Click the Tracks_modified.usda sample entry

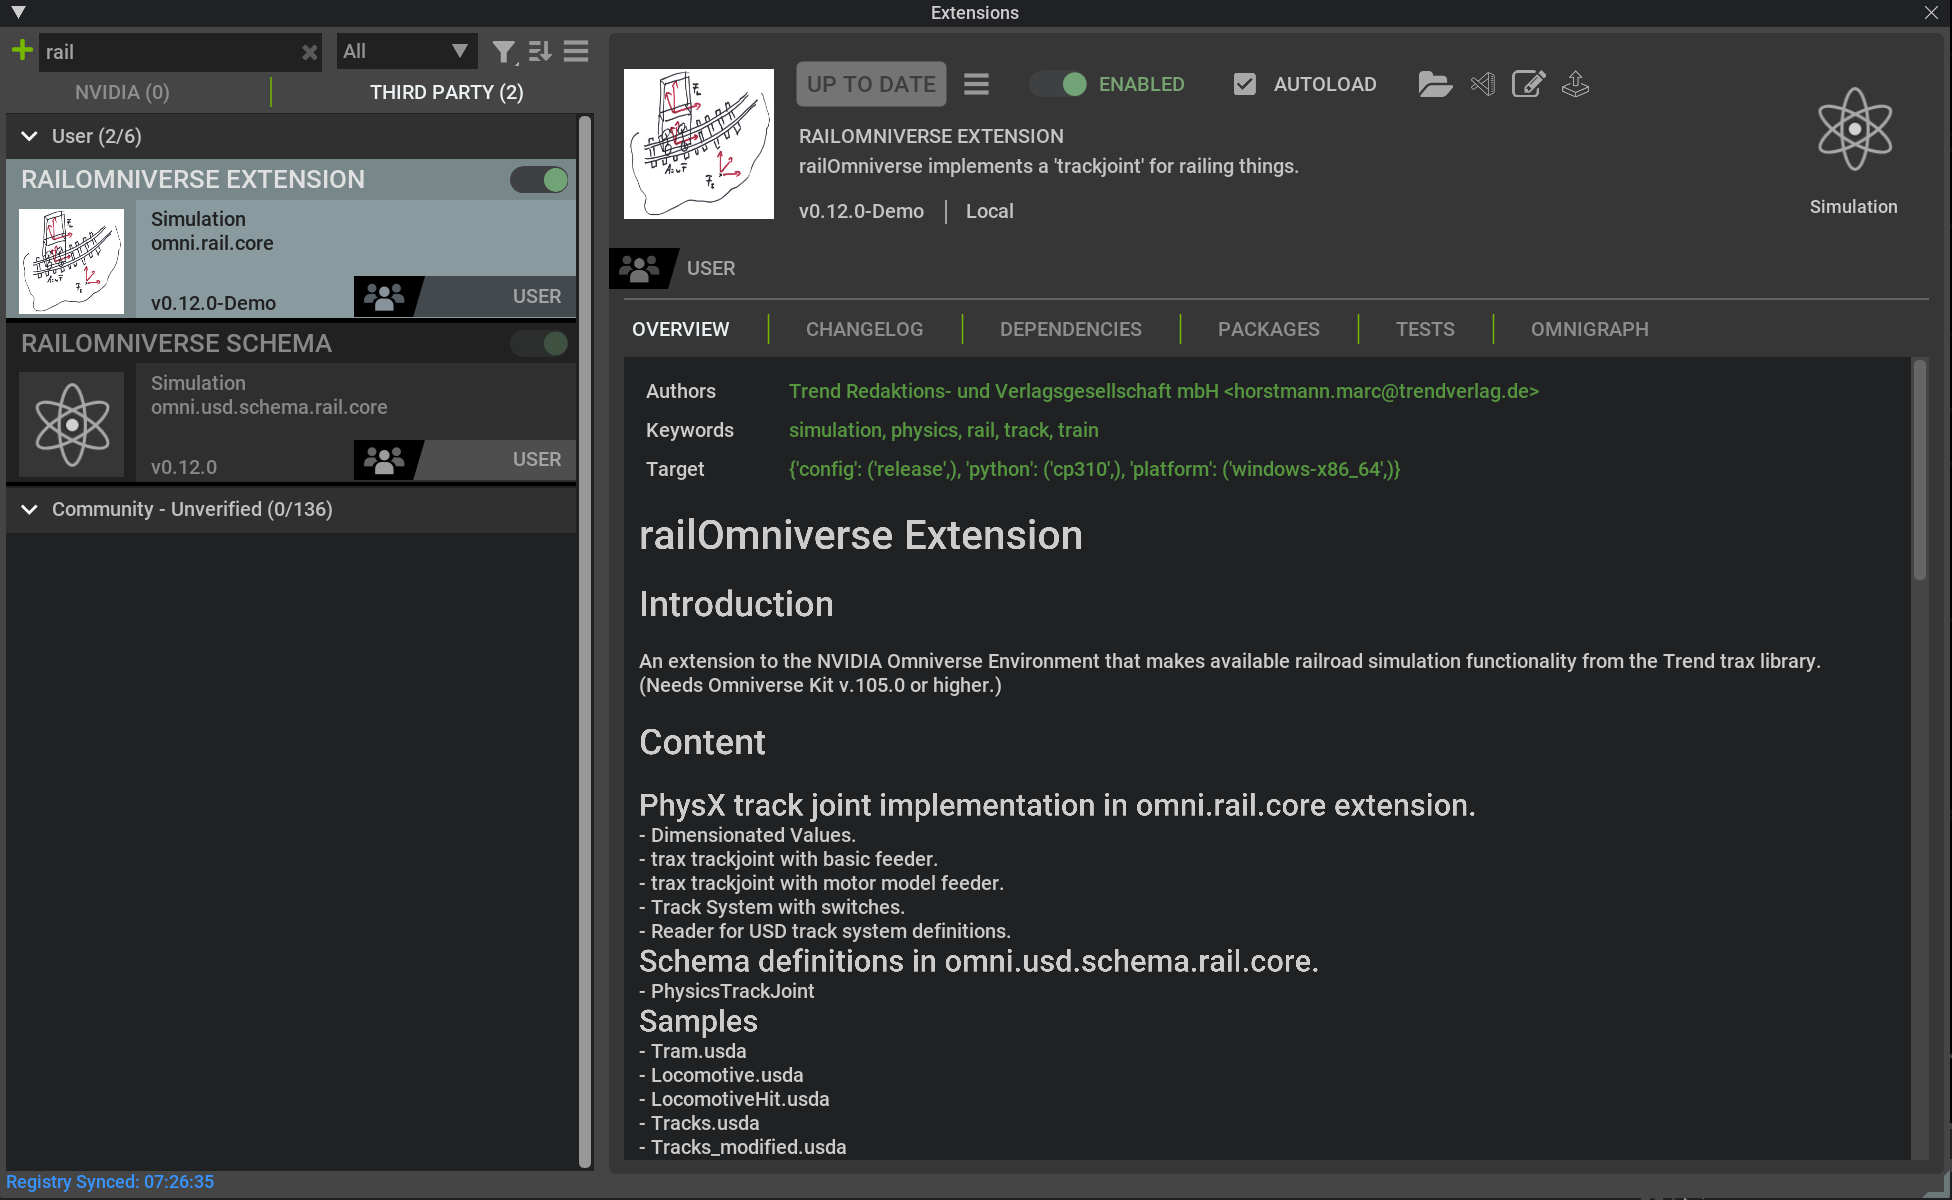coord(748,1147)
